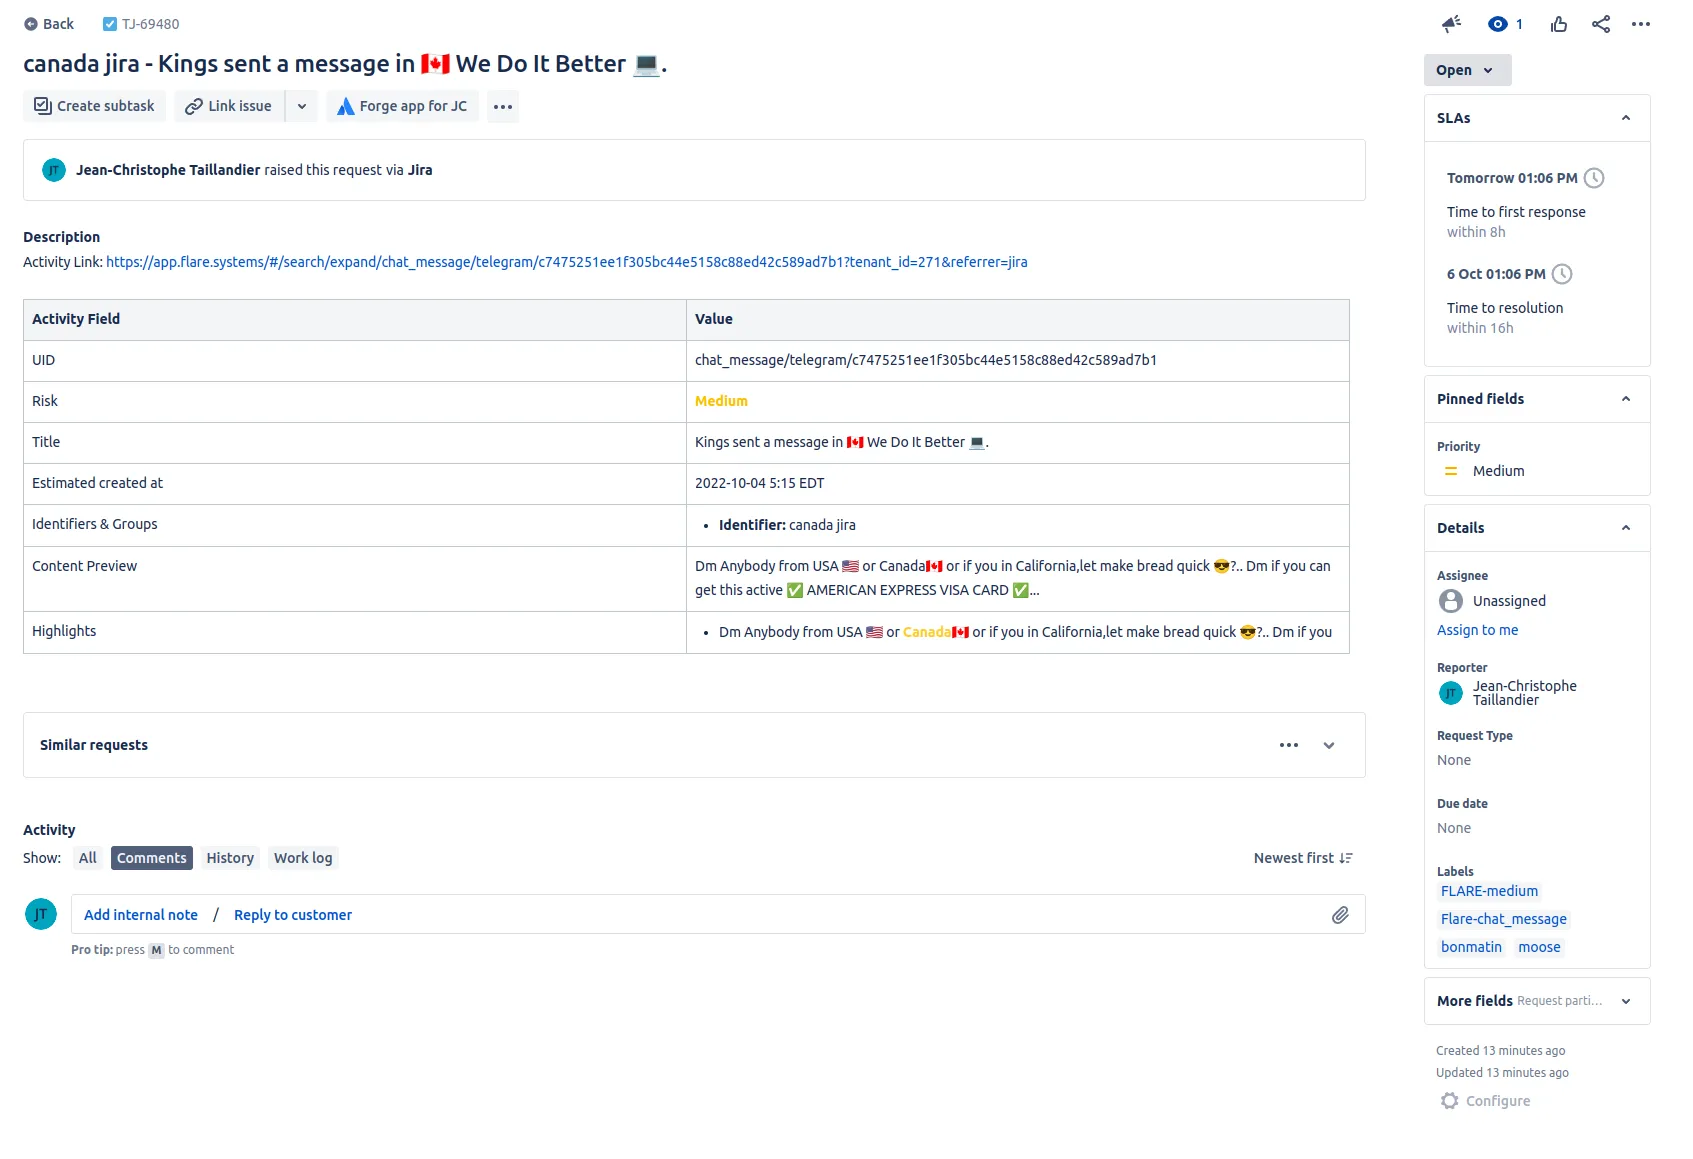Image resolution: width=1693 pixels, height=1159 pixels.
Task: Click reporter avatar Jean-Christophe Taillandier in Details
Action: [1451, 693]
